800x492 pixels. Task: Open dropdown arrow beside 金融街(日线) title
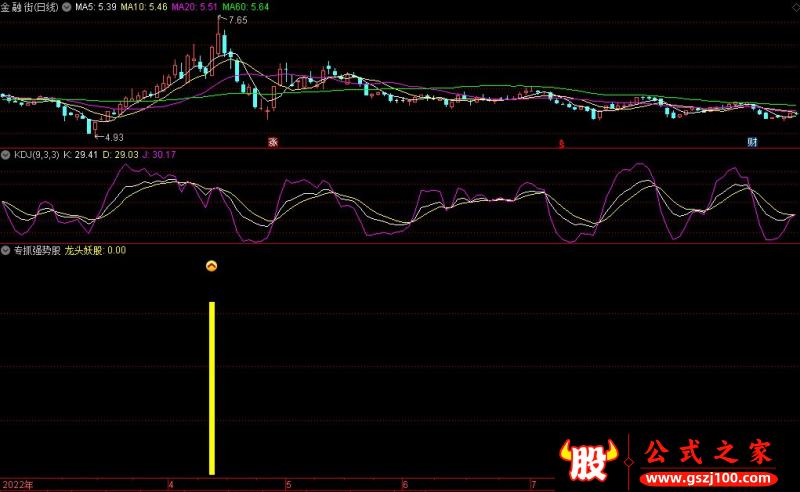(67, 7)
